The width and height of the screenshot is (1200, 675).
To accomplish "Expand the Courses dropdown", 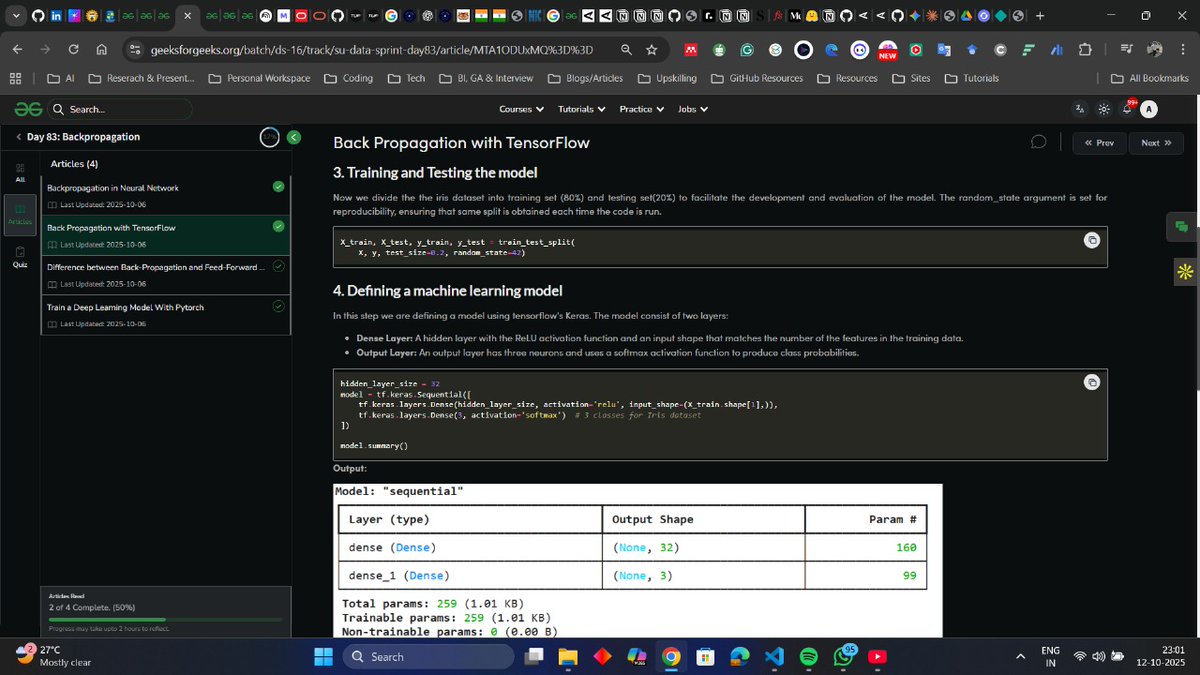I will (x=521, y=109).
